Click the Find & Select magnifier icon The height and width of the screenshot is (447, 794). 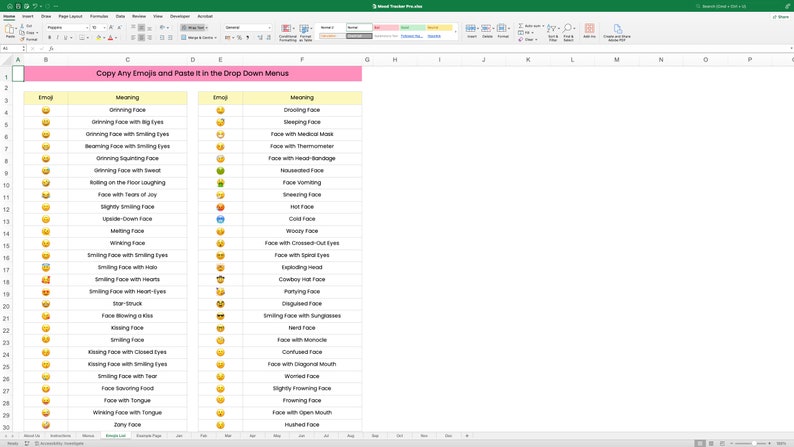click(568, 29)
